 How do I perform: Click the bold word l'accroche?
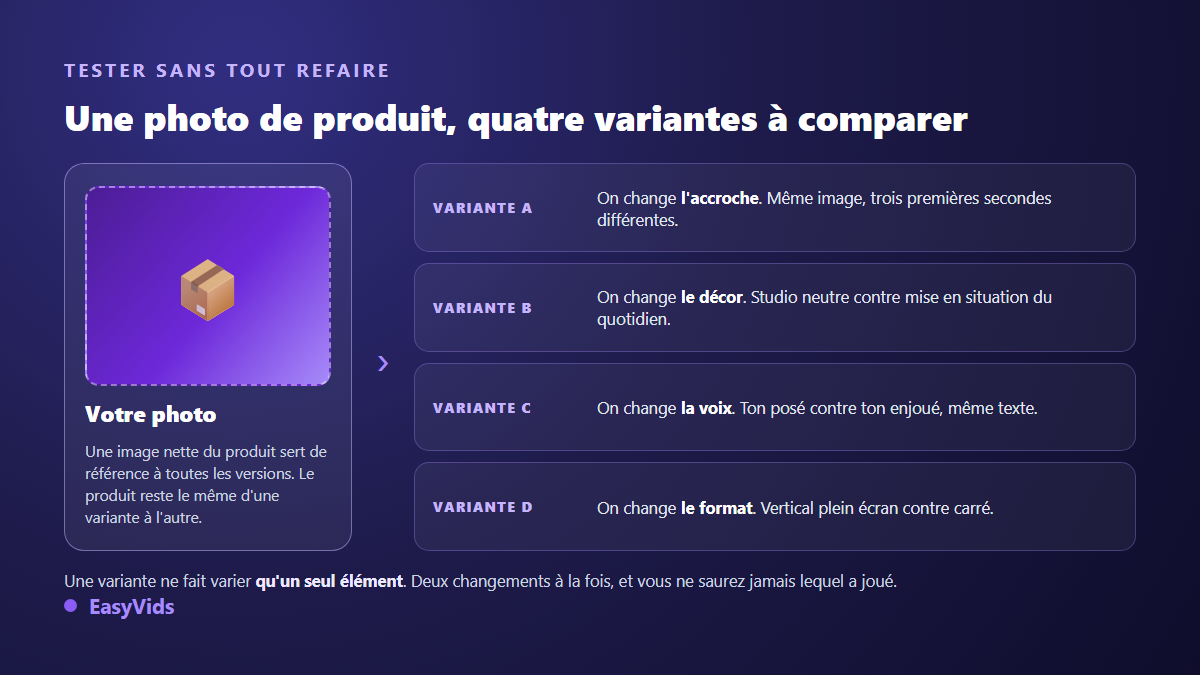720,198
